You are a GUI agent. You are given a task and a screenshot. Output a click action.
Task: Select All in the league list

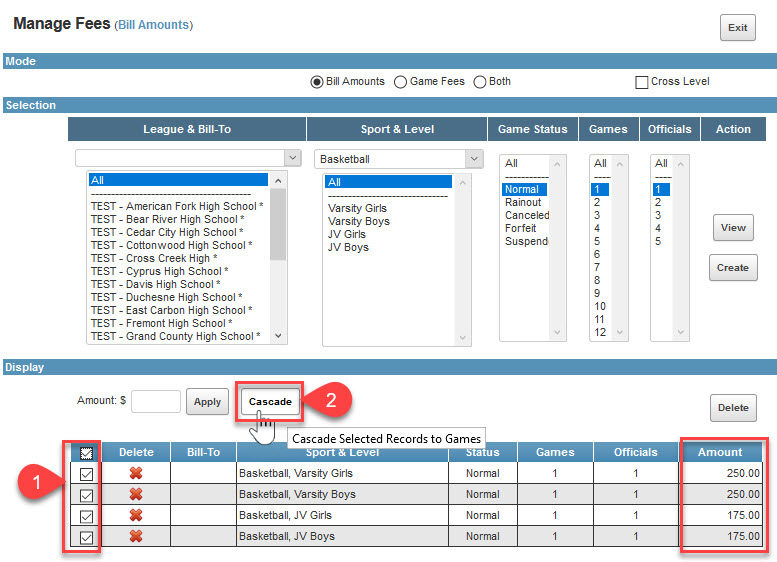click(x=178, y=180)
